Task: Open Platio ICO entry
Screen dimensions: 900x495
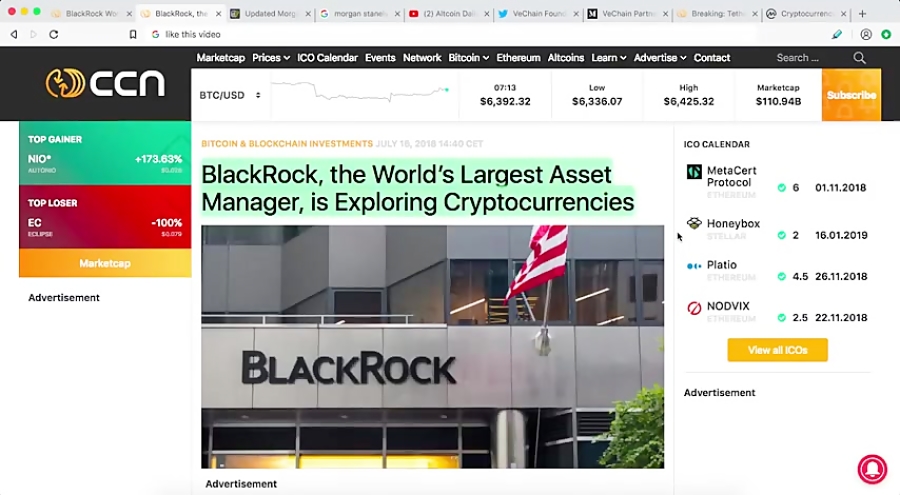Action: (777, 270)
